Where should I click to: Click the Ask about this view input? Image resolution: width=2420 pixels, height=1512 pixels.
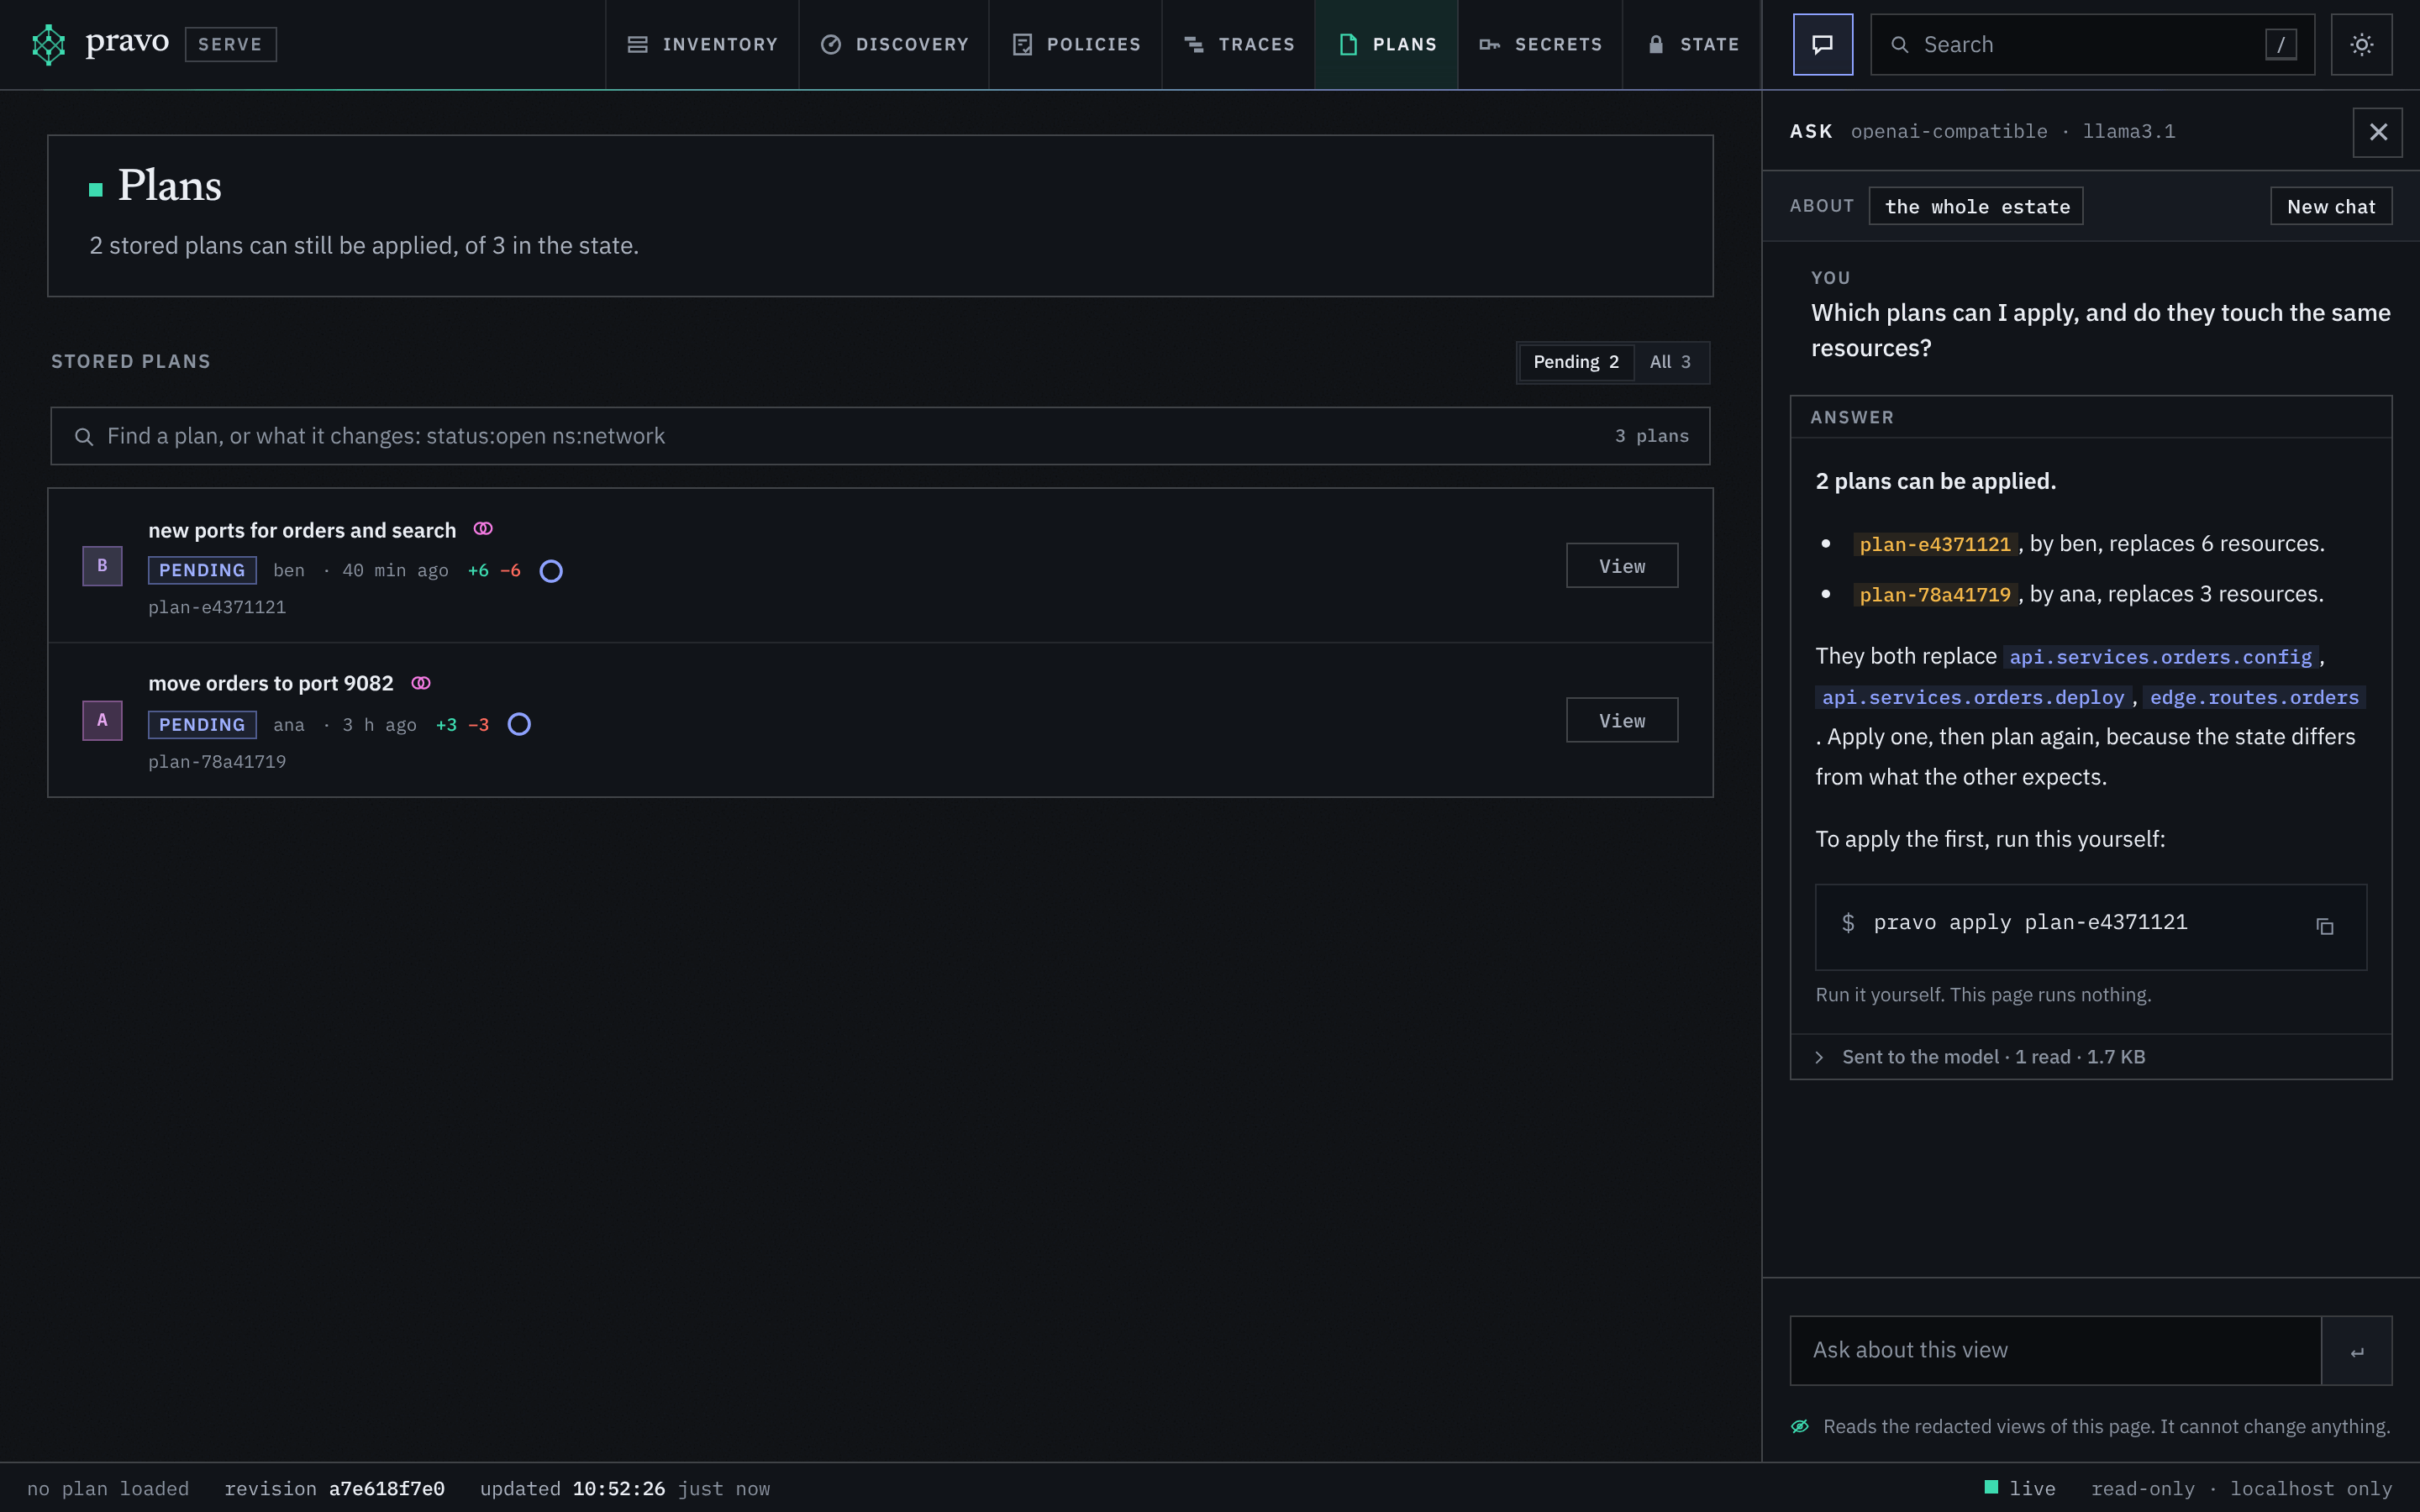tap(2055, 1350)
